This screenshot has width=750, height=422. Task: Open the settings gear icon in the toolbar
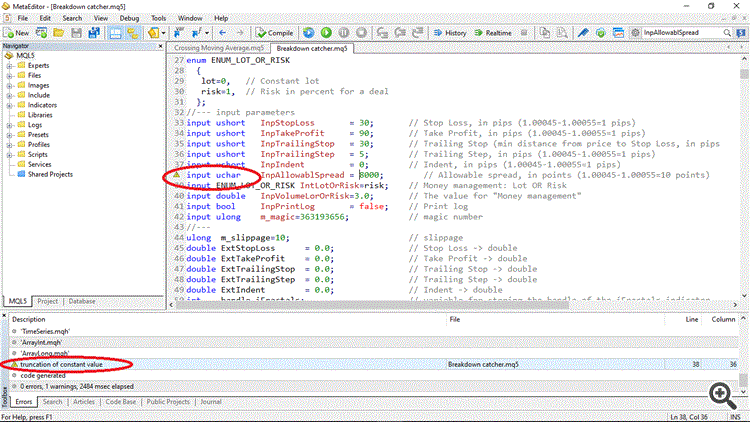(635, 33)
